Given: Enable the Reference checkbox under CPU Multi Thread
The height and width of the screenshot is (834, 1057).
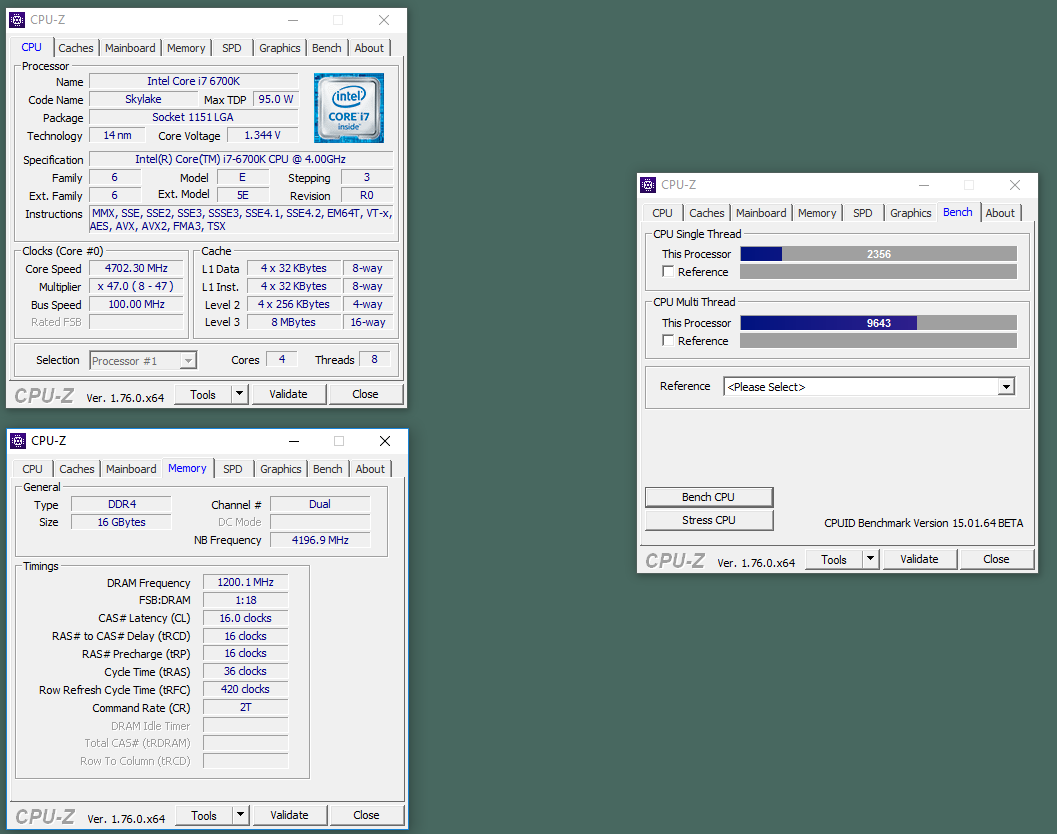Looking at the screenshot, I should (668, 340).
